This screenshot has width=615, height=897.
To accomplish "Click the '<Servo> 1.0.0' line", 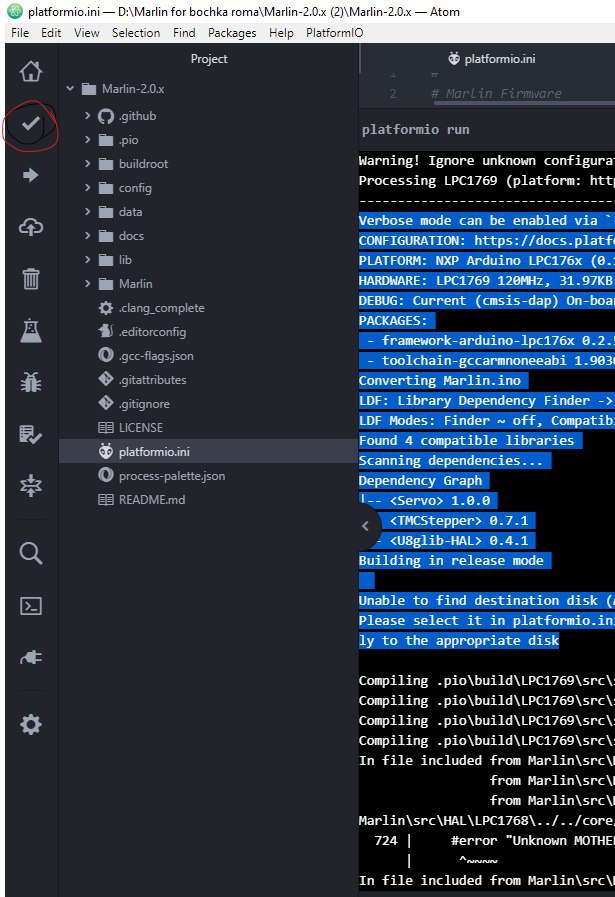I will (x=440, y=501).
